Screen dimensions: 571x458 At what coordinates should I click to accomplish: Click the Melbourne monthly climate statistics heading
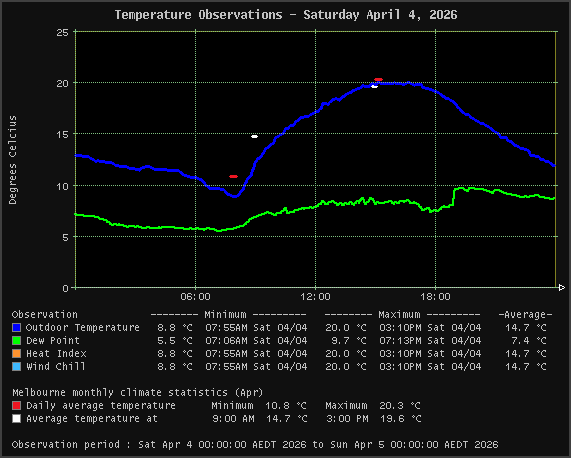point(138,392)
